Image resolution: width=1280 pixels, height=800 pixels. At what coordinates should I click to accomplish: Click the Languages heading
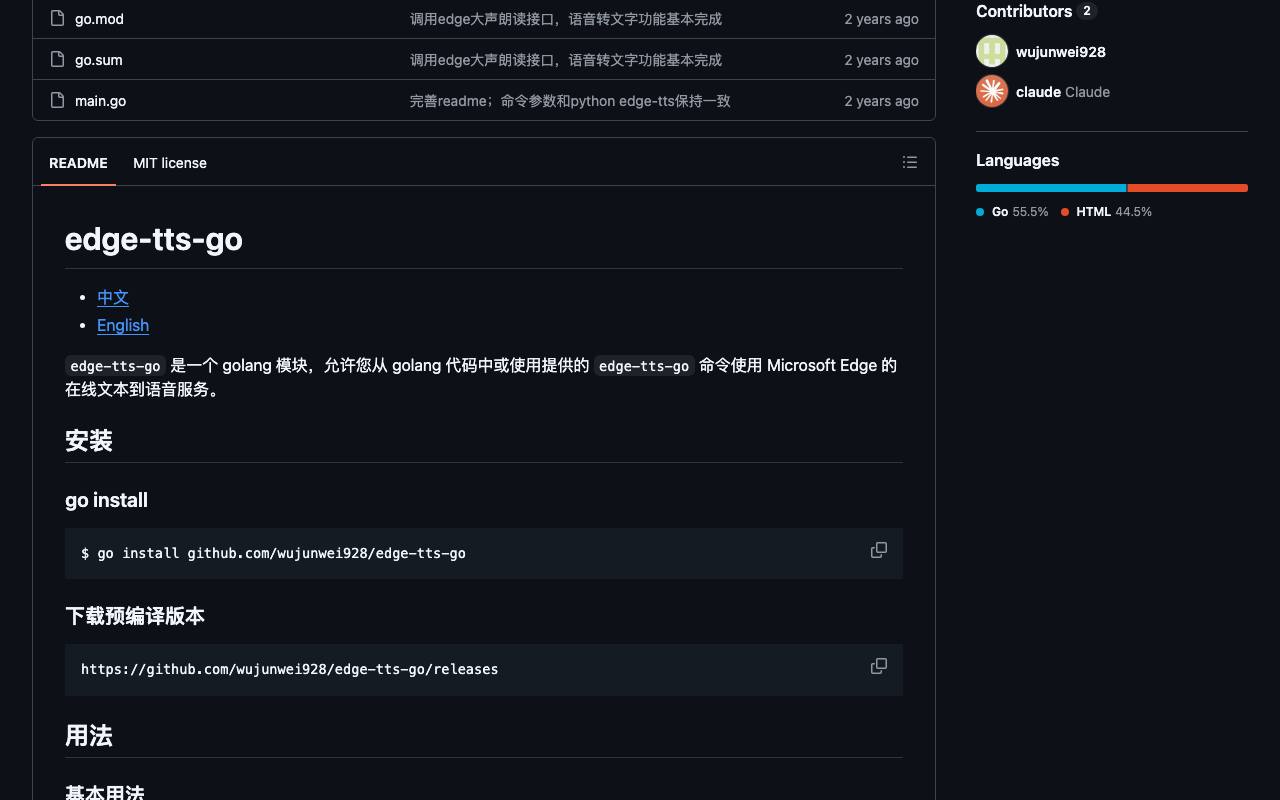[1017, 160]
